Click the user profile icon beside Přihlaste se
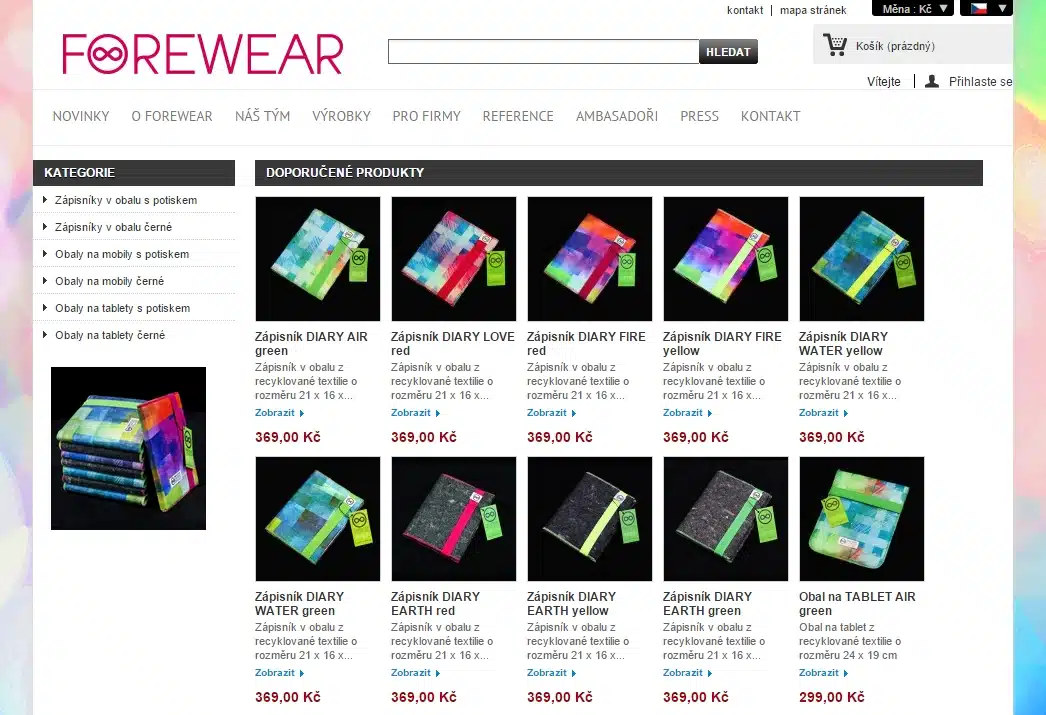This screenshot has width=1046, height=715. (x=932, y=81)
